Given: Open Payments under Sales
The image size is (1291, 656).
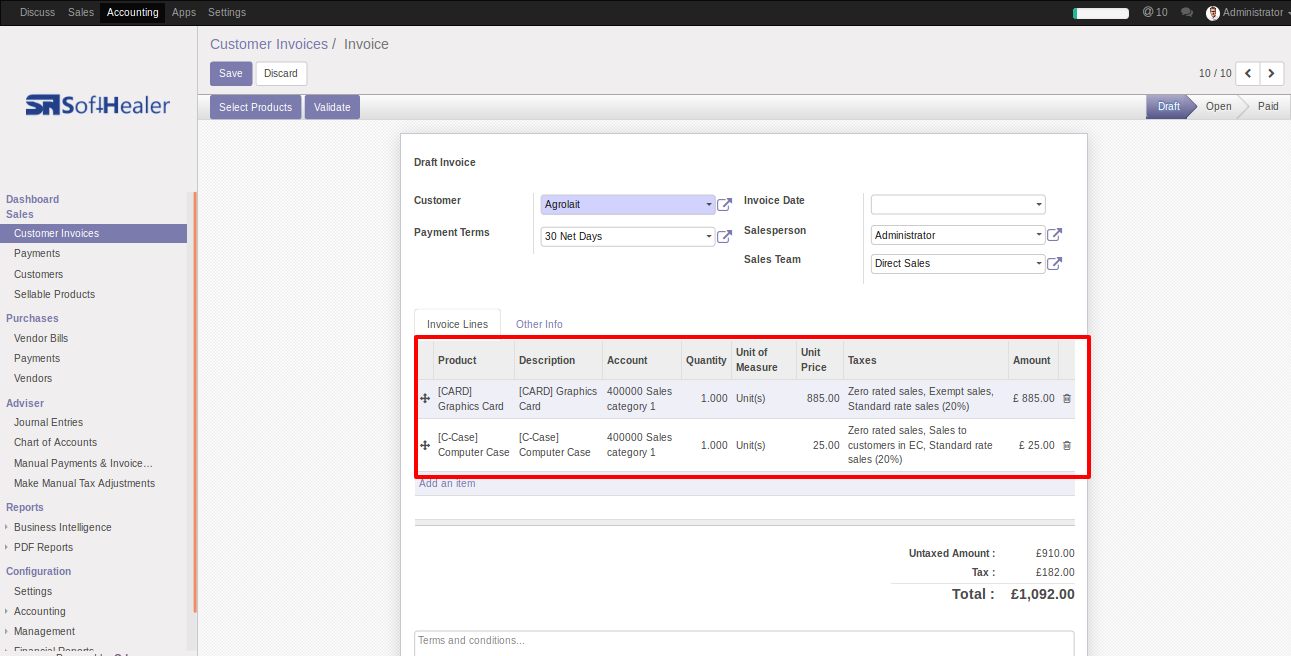Looking at the screenshot, I should (x=37, y=253).
